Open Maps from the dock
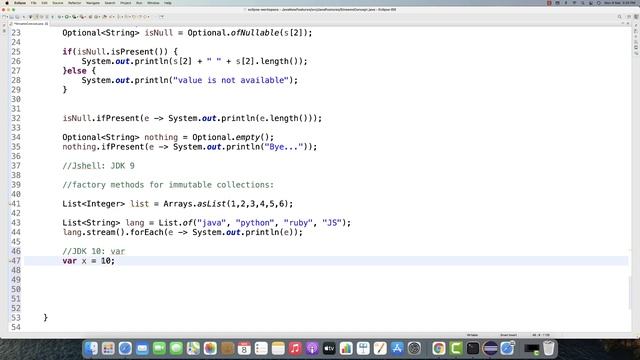This screenshot has height=360, width=640. 193,348
